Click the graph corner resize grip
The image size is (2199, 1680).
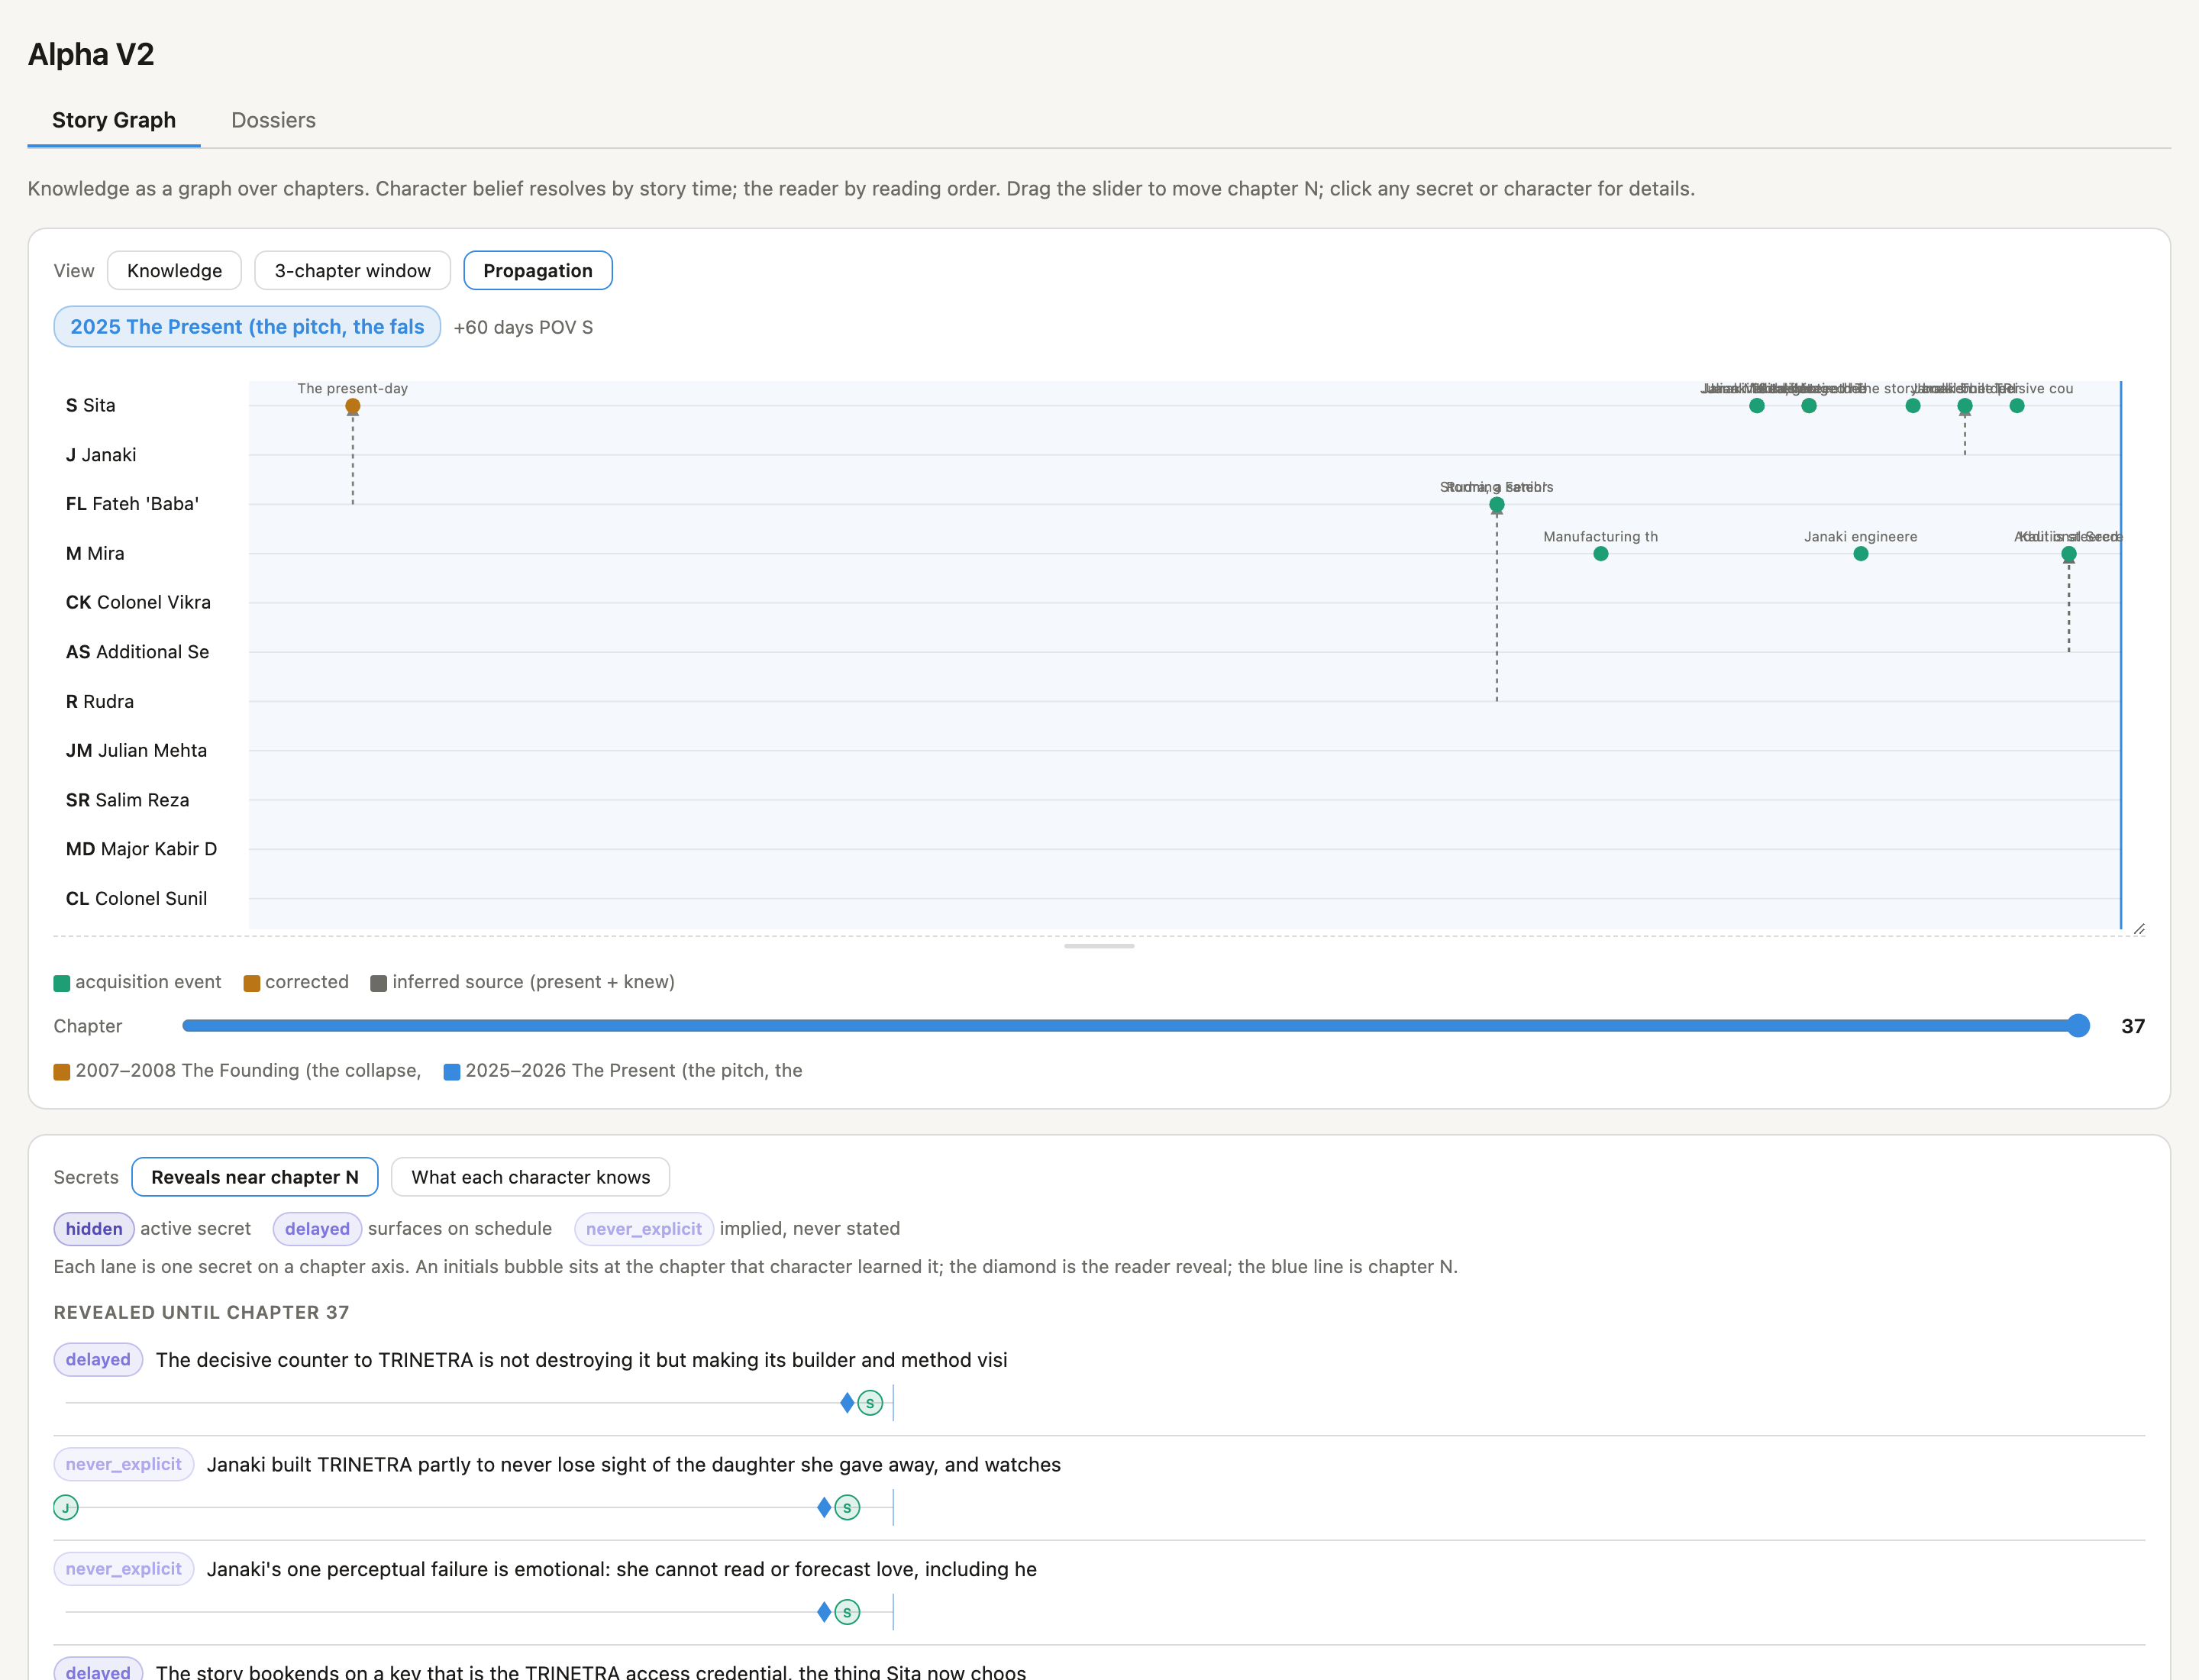[x=2139, y=929]
